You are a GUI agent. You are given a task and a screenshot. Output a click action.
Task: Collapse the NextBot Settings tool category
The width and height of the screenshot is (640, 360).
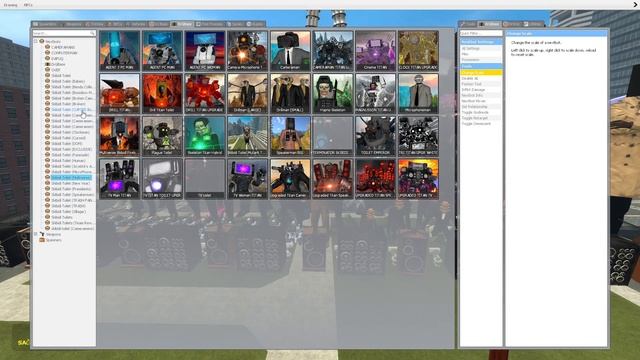(x=481, y=42)
